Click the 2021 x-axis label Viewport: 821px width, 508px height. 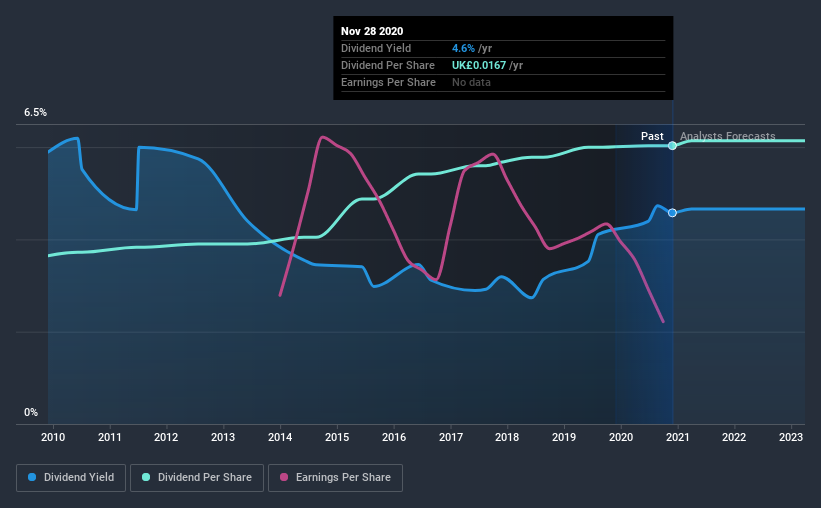coord(678,437)
